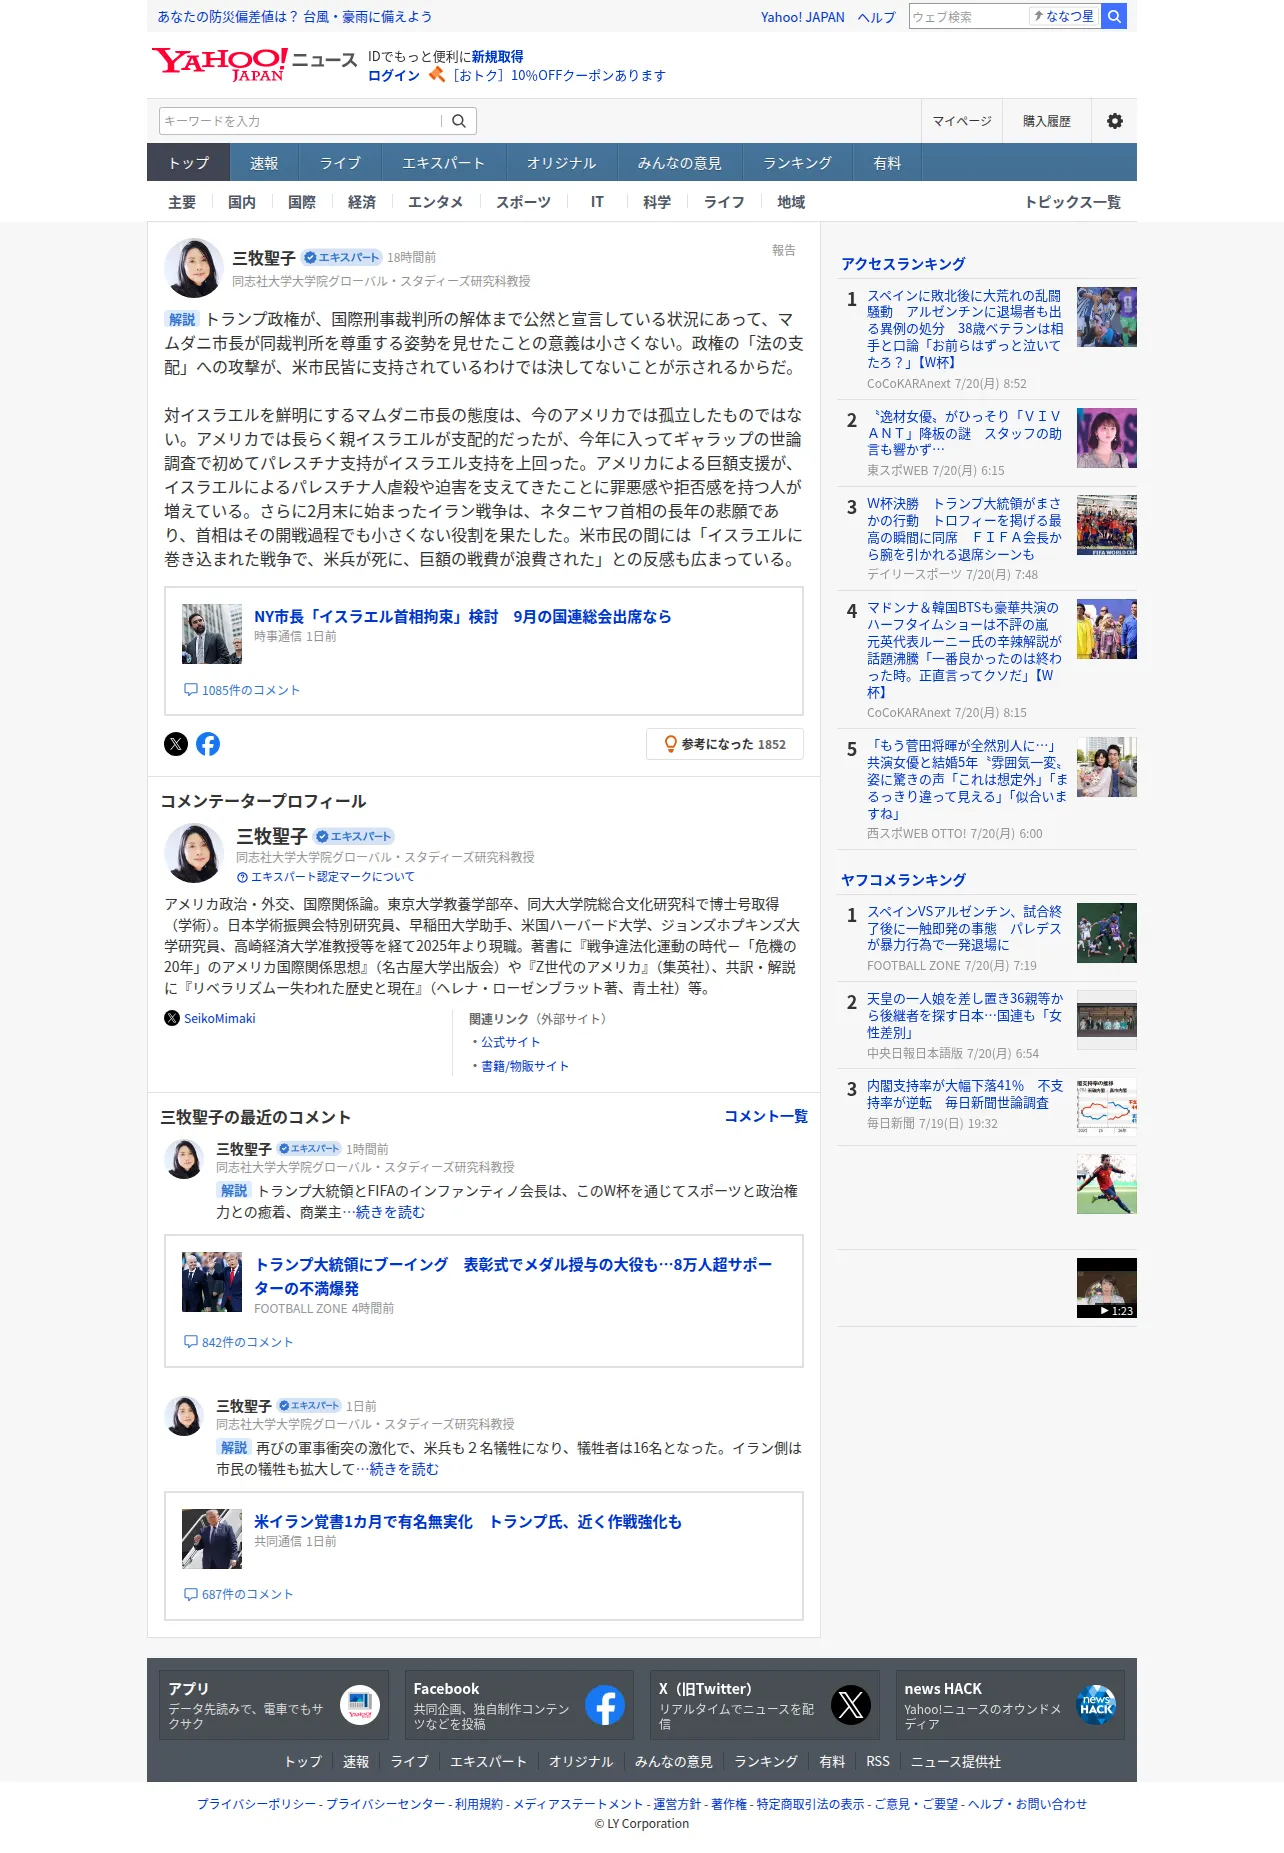1284x1853 pixels.
Task: Switch to the ライブ tab
Action: tap(340, 162)
